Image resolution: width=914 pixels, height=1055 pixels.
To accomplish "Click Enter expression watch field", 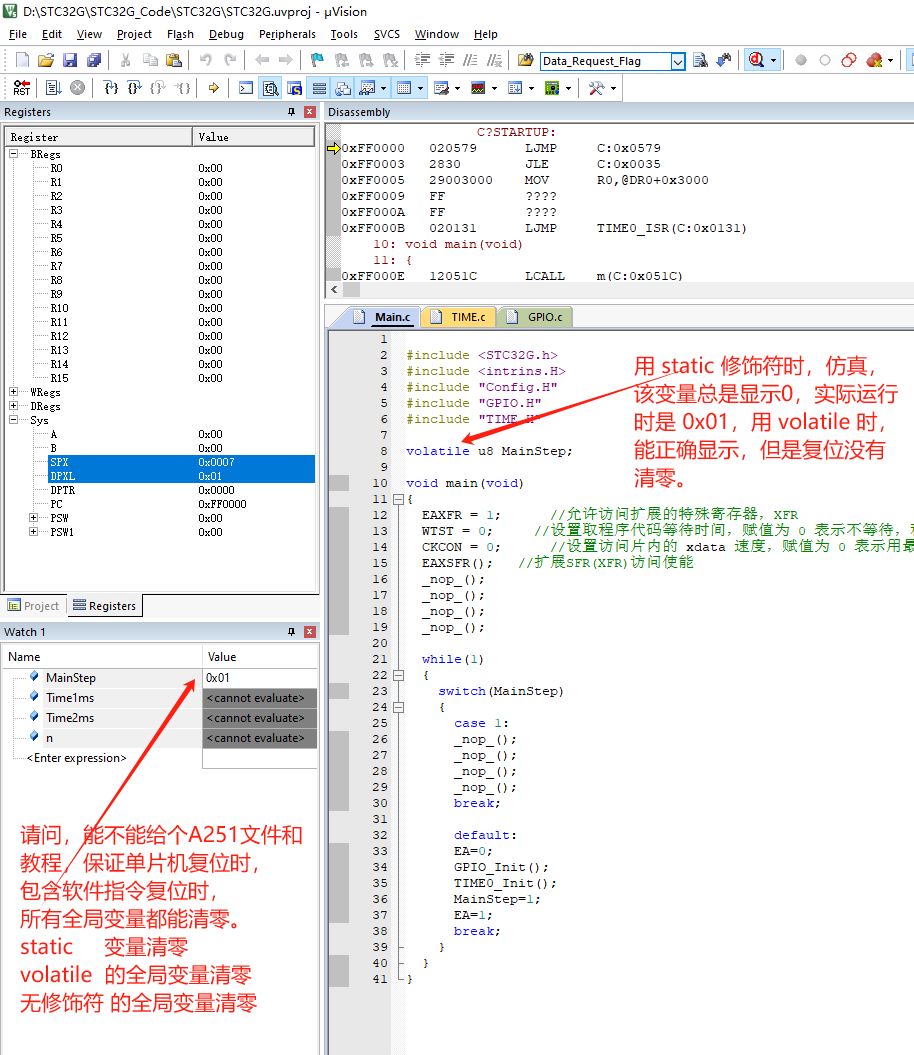I will [x=76, y=758].
